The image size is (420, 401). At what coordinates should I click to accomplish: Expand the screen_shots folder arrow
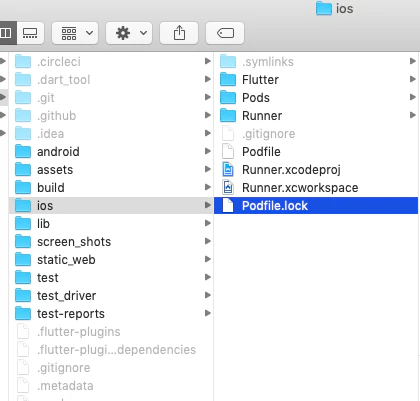point(208,241)
